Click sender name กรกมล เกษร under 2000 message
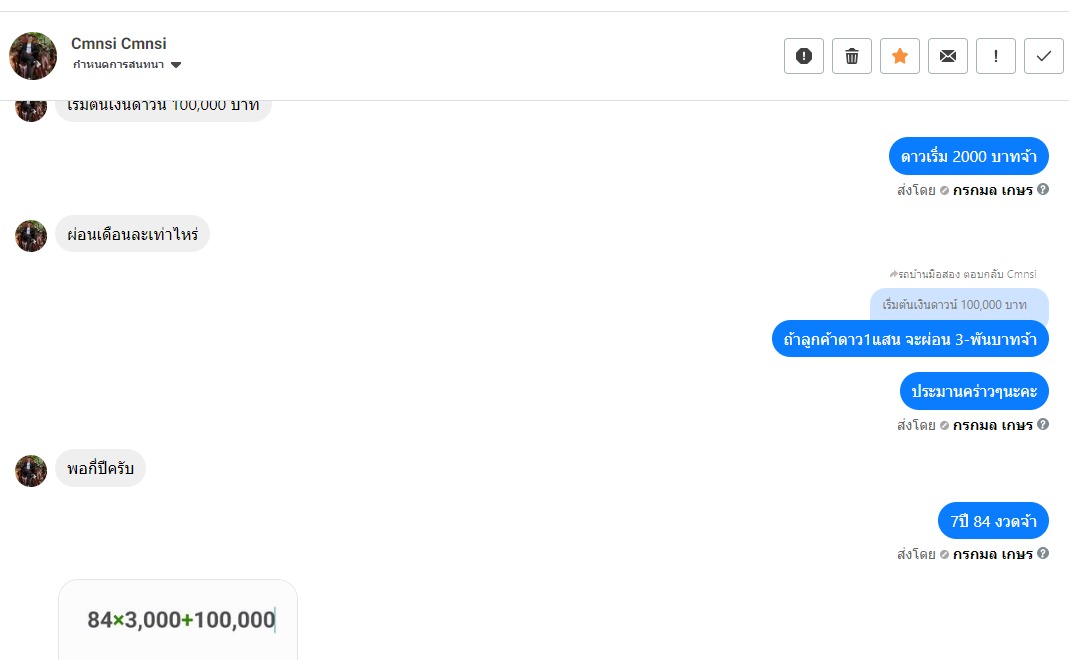The height and width of the screenshot is (660, 1069). coord(992,189)
